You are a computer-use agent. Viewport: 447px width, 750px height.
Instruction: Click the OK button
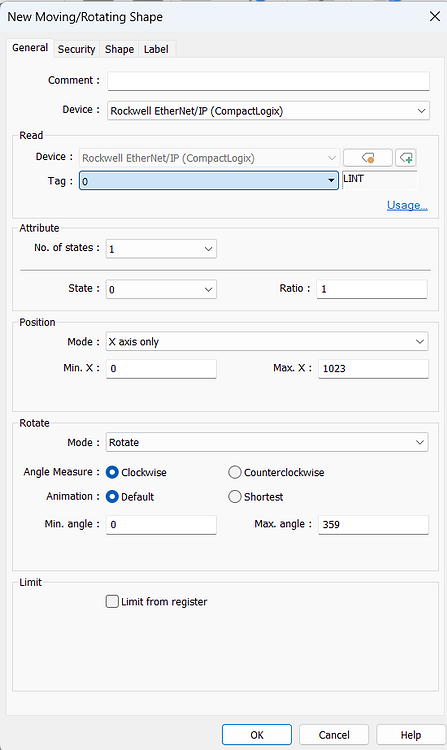point(257,735)
